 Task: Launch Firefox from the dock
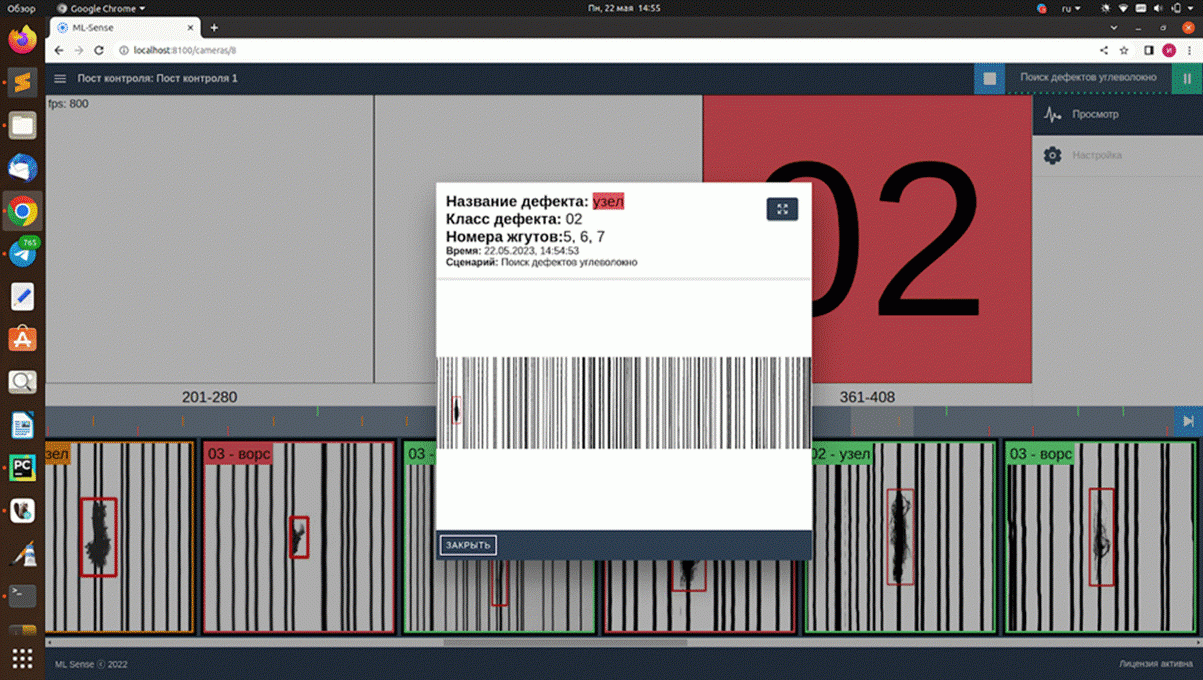click(22, 39)
